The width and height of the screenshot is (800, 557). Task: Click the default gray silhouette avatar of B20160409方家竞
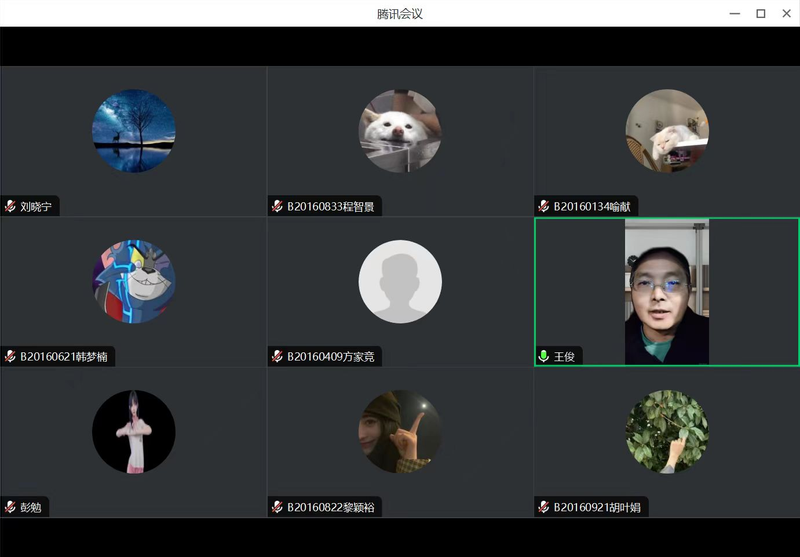(400, 281)
